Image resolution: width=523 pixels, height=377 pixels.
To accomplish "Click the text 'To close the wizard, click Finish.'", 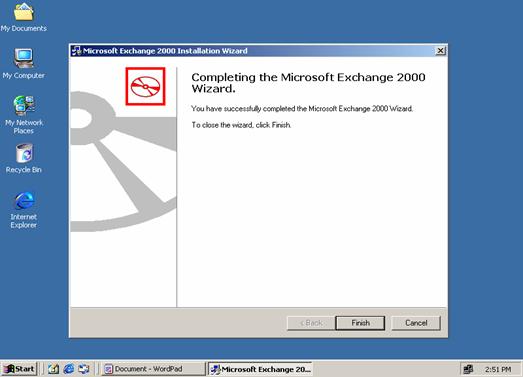I will pyautogui.click(x=241, y=125).
